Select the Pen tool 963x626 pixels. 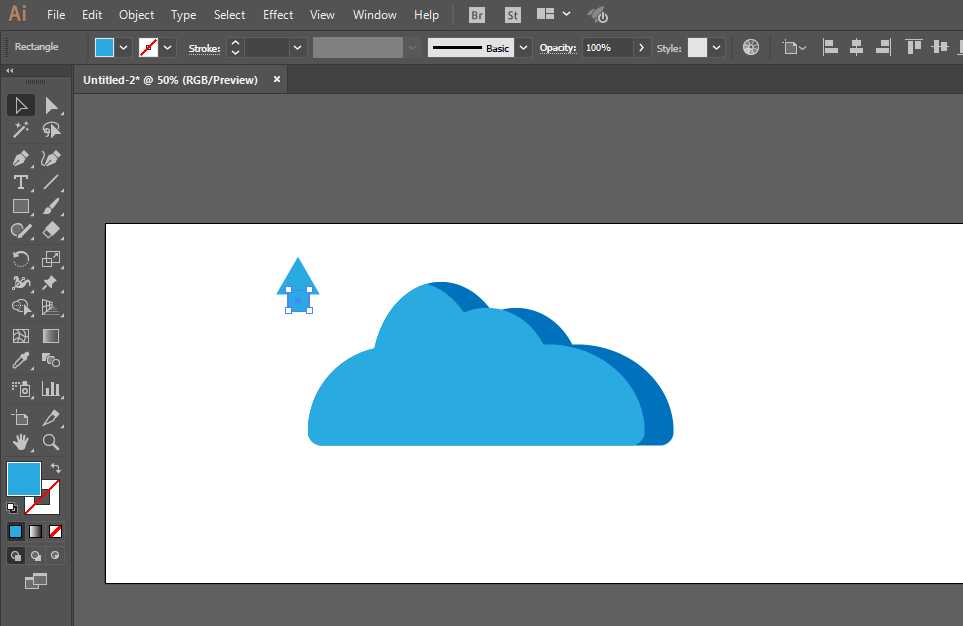point(20,158)
